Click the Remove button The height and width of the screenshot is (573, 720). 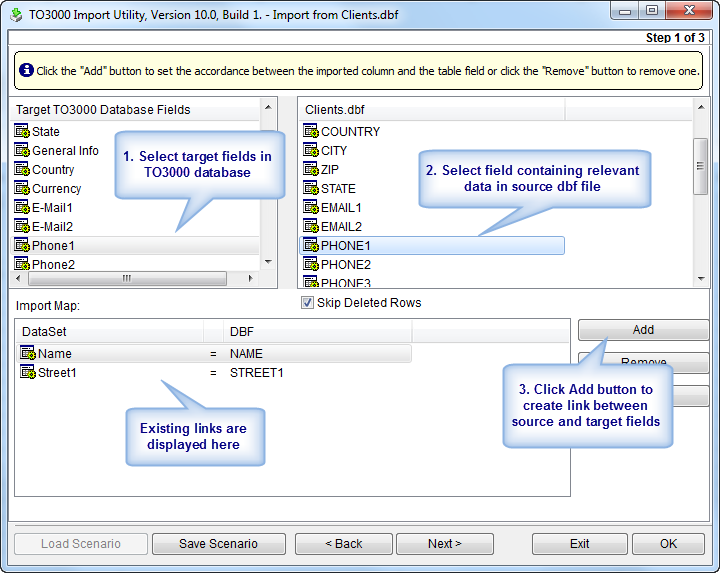point(643,362)
